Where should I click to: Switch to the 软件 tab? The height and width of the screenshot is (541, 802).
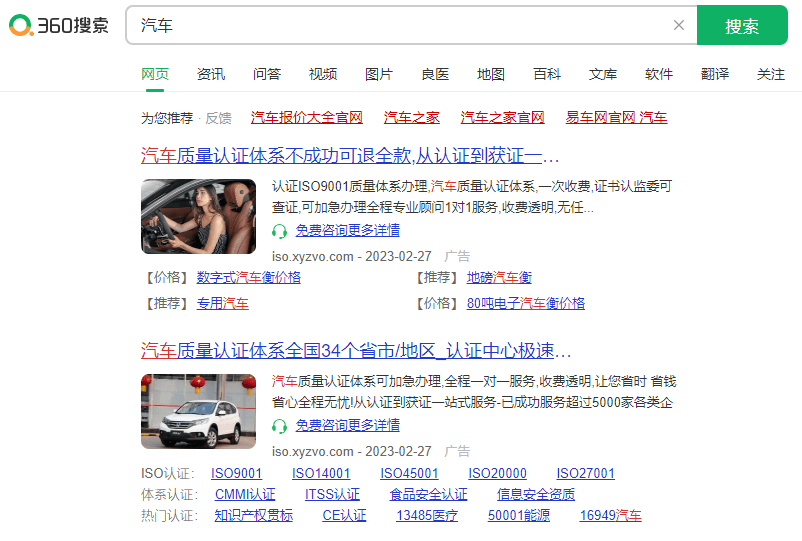coord(659,74)
